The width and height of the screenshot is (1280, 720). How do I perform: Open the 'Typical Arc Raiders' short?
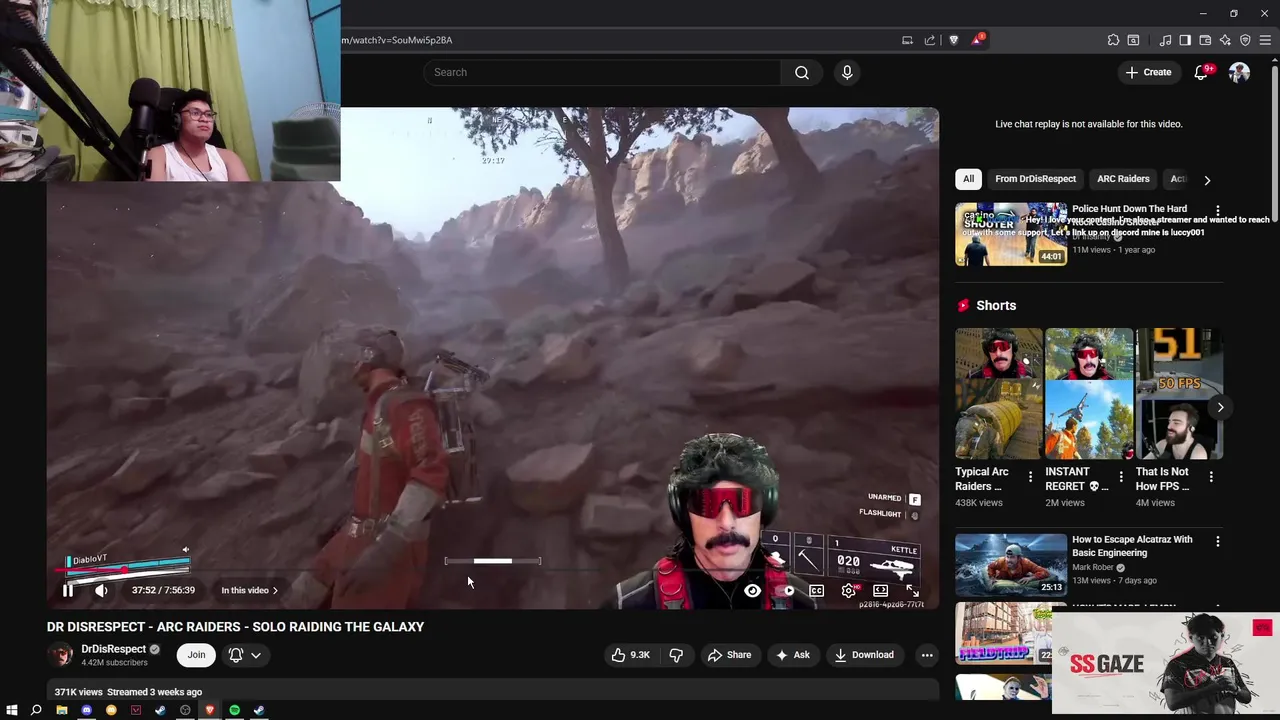pyautogui.click(x=998, y=394)
